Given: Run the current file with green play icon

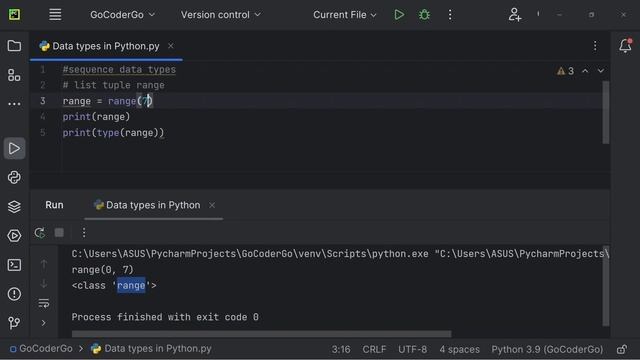Looking at the screenshot, I should point(399,15).
